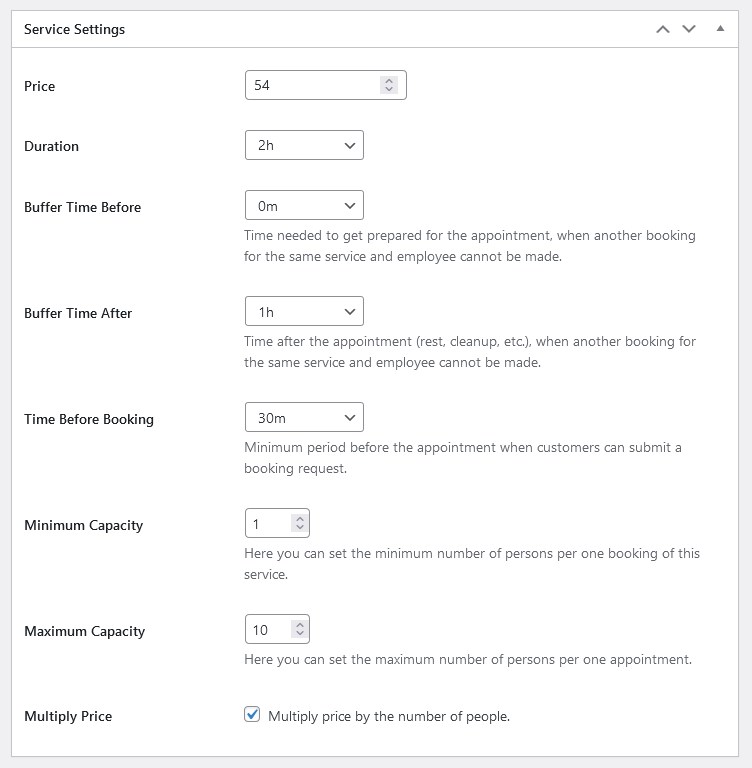Decrement Minimum Capacity with spinner down arrow
This screenshot has width=752, height=768.
coord(300,527)
